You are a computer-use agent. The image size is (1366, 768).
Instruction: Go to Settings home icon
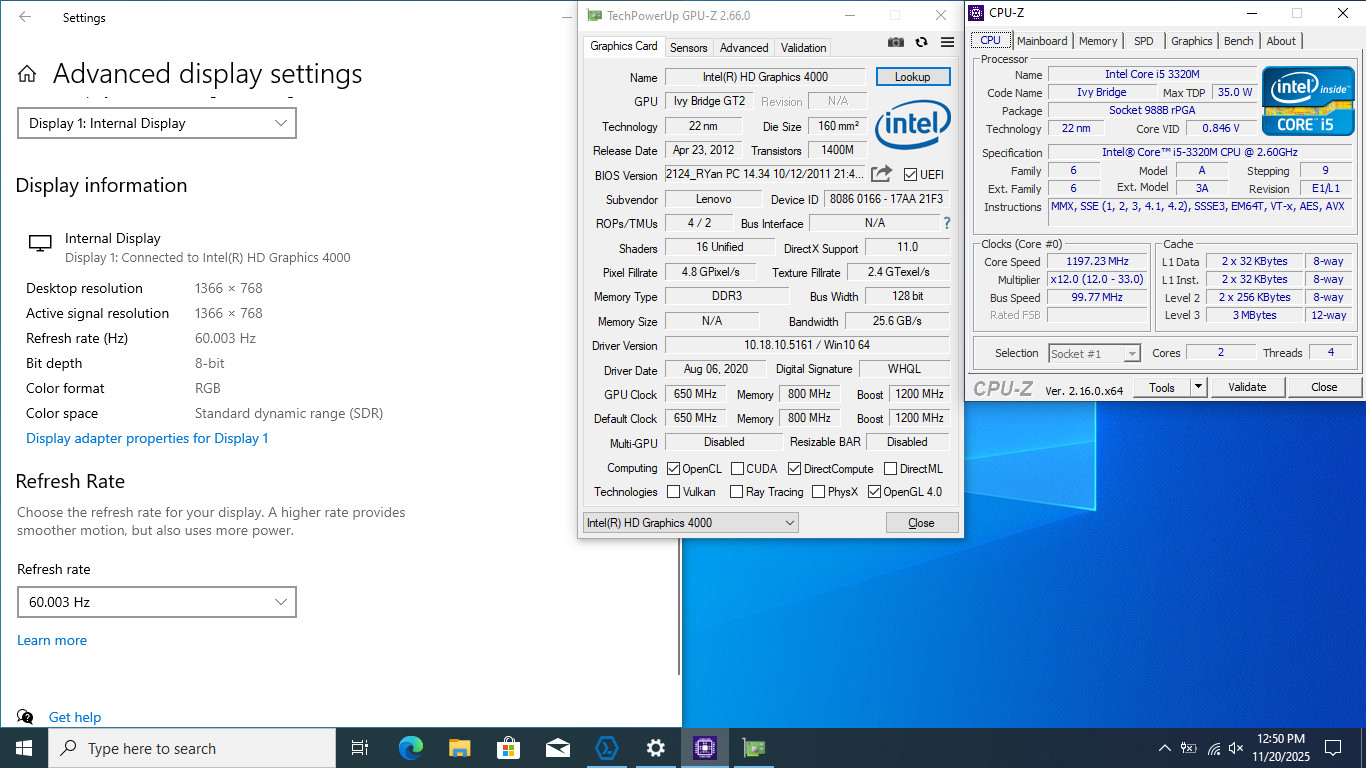point(27,74)
